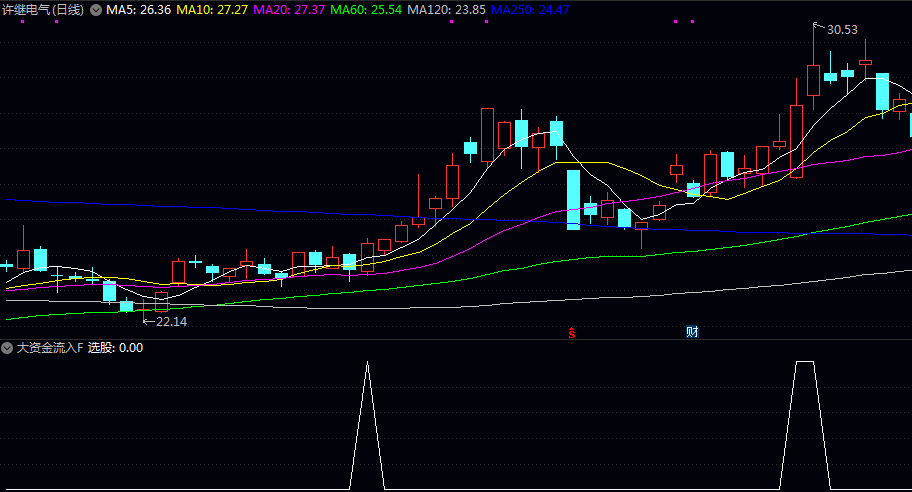
Task: Select the MA5 moving average label
Action: pyautogui.click(x=138, y=9)
